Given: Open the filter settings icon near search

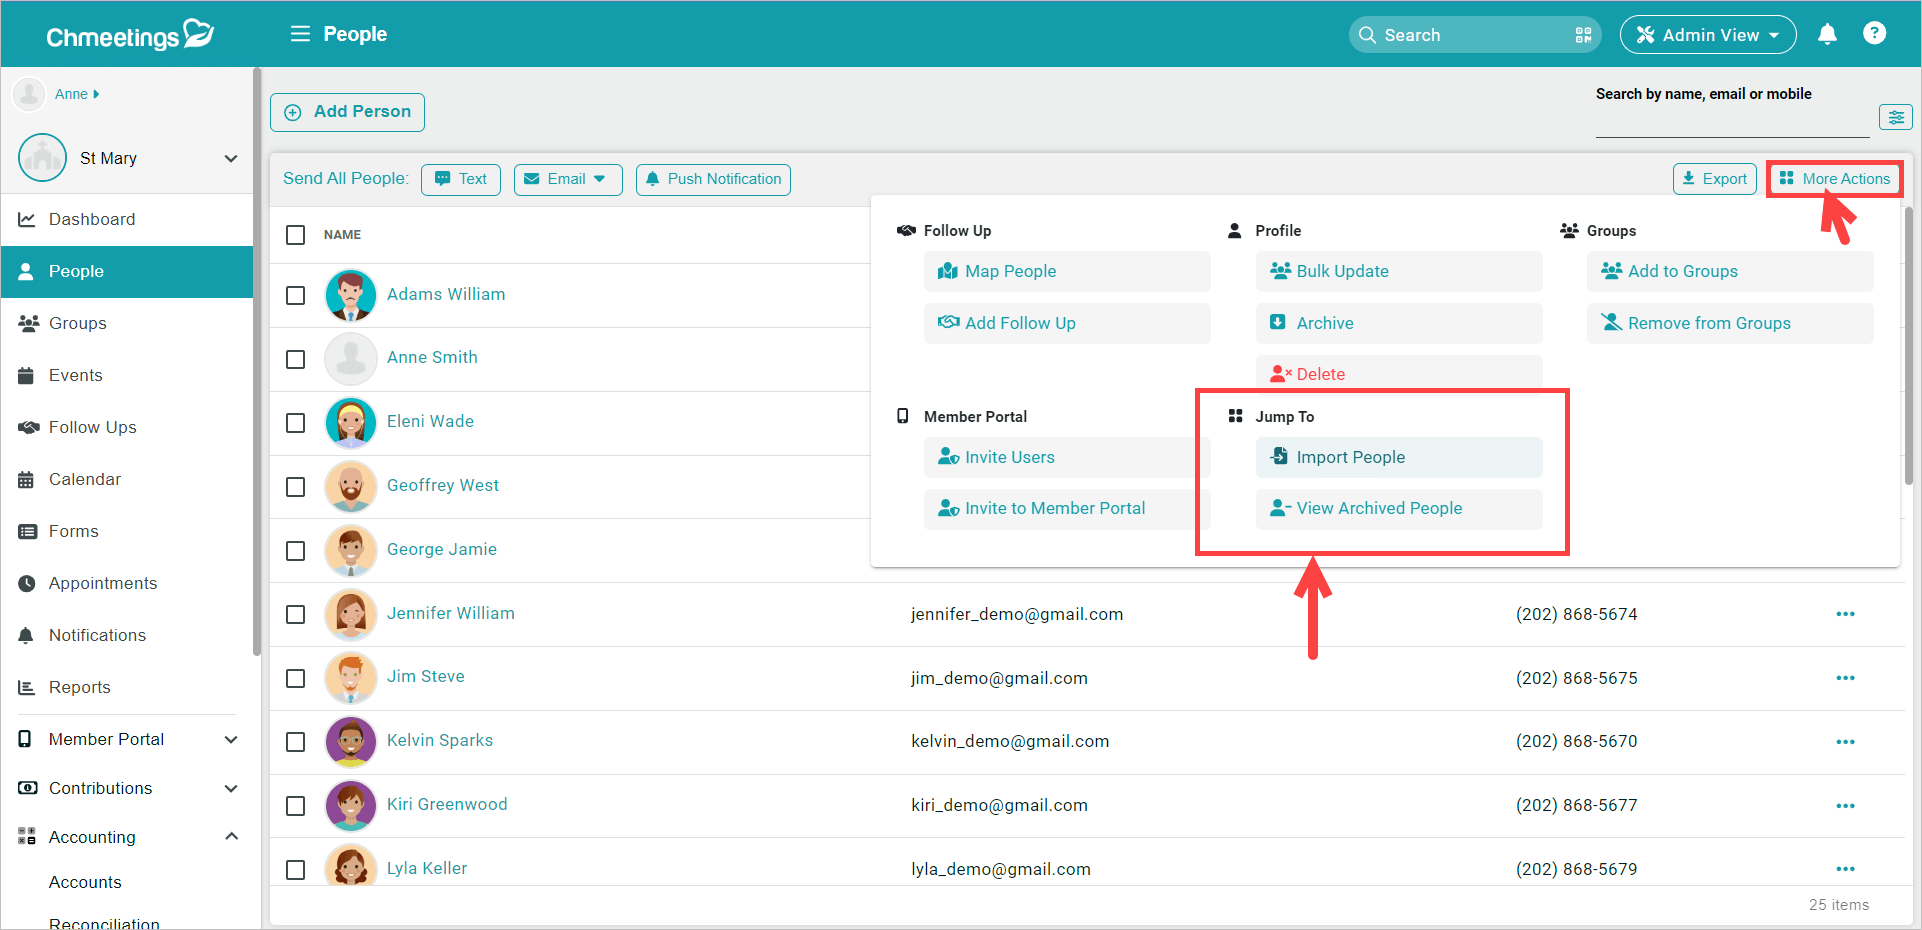Looking at the screenshot, I should pyautogui.click(x=1895, y=118).
